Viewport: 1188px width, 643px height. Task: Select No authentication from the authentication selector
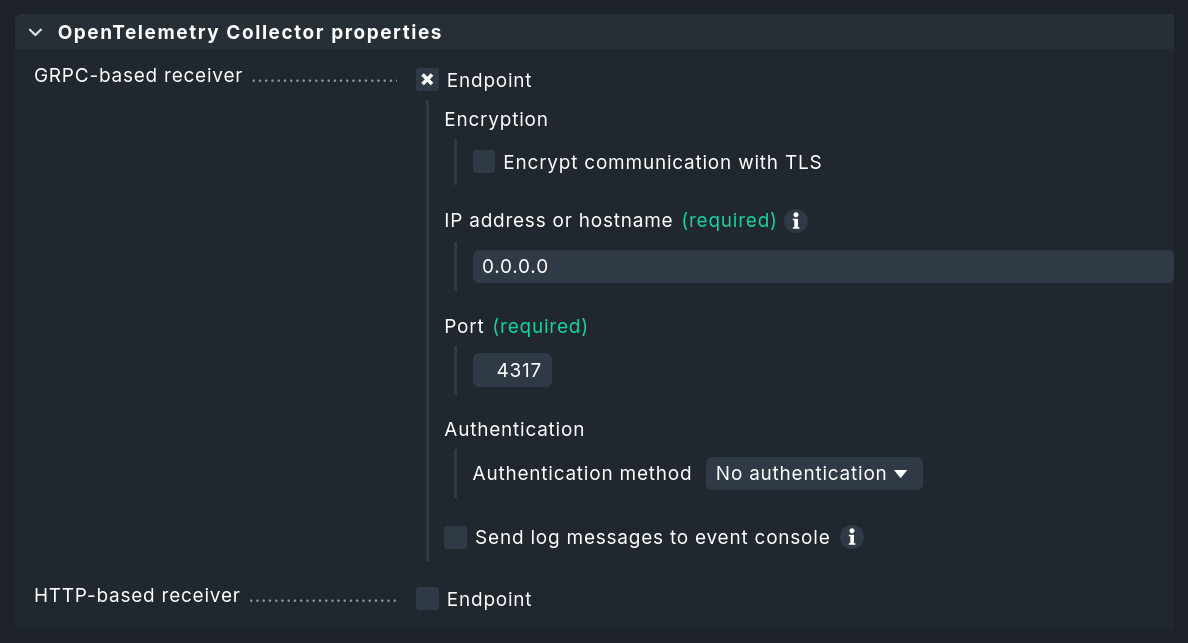tap(814, 473)
